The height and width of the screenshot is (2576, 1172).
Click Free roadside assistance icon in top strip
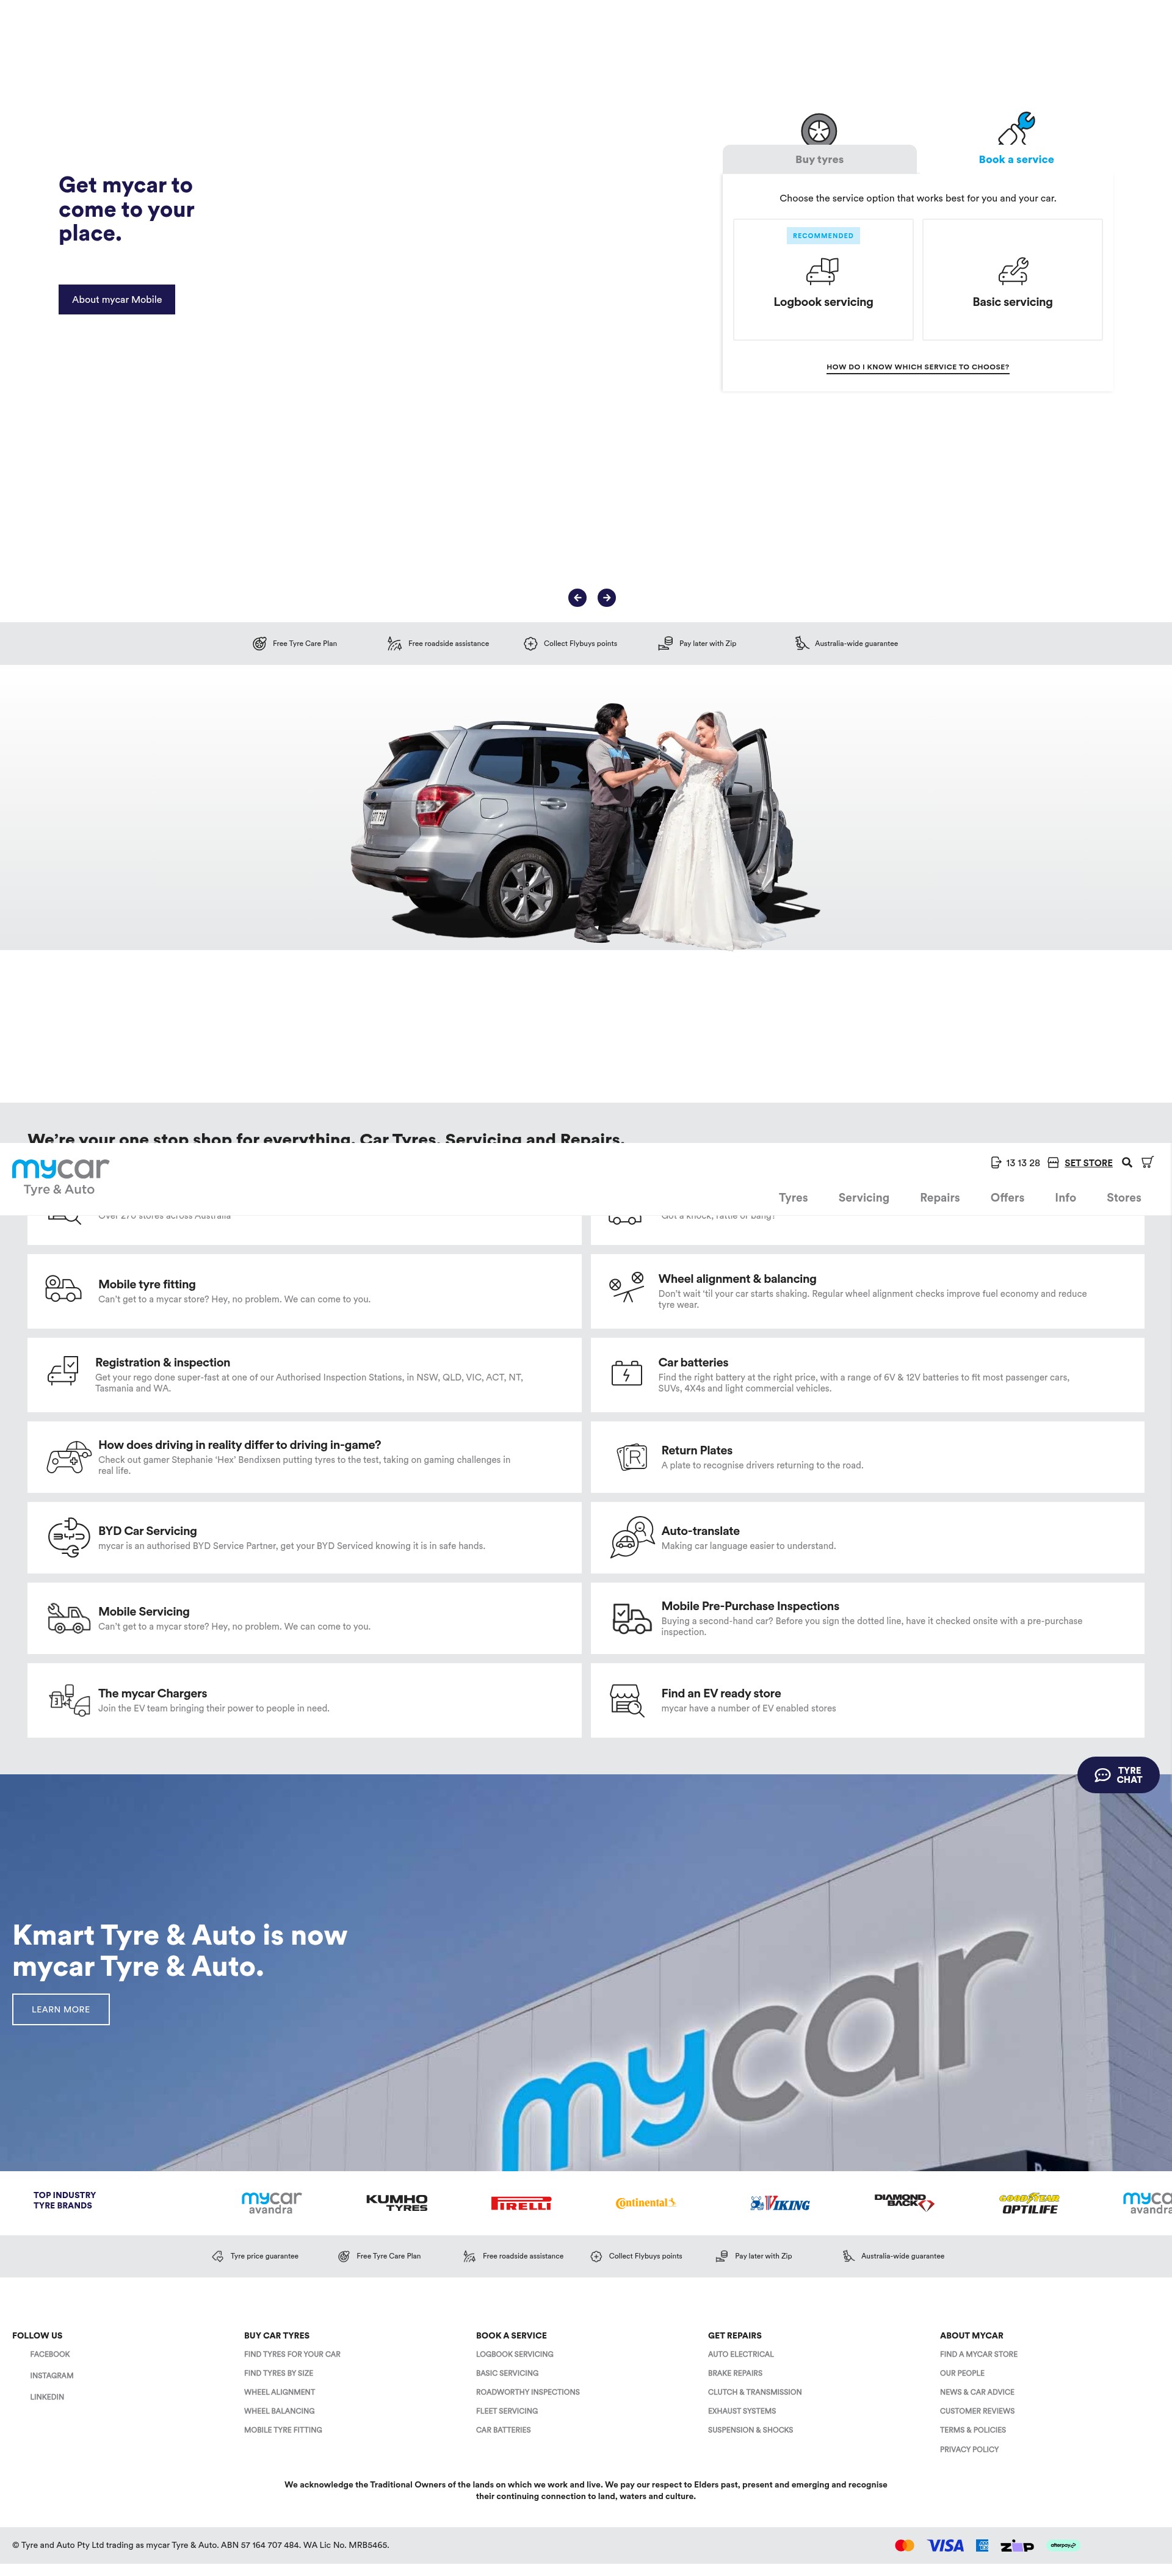pyautogui.click(x=394, y=643)
